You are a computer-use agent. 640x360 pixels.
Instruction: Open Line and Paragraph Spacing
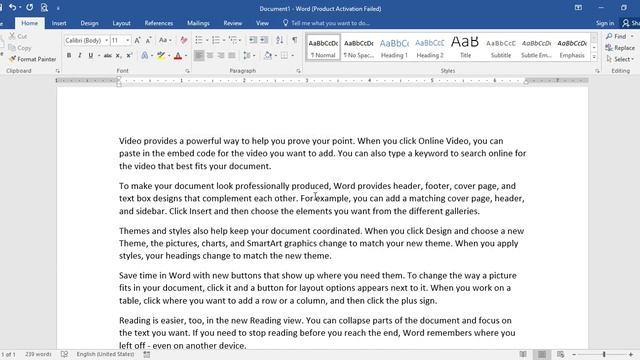(247, 56)
